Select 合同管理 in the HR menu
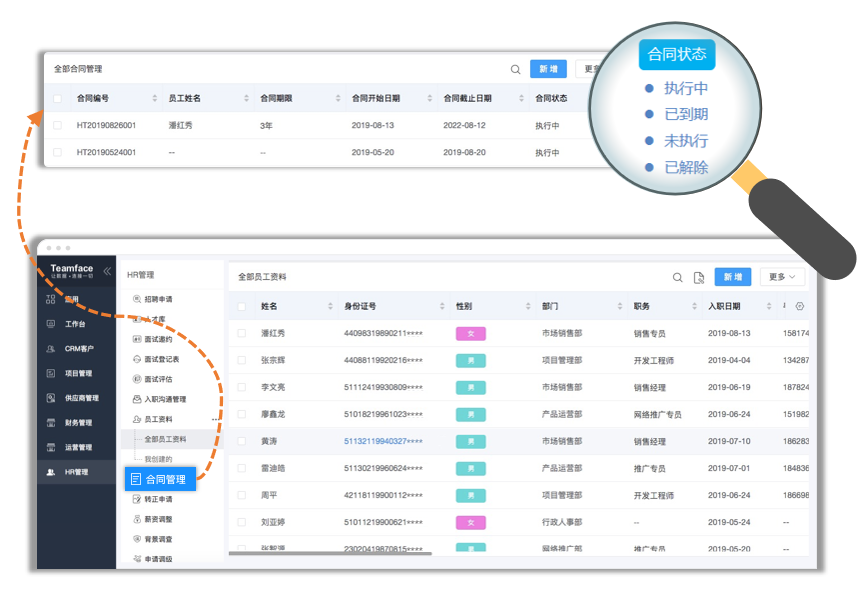 pyautogui.click(x=160, y=479)
